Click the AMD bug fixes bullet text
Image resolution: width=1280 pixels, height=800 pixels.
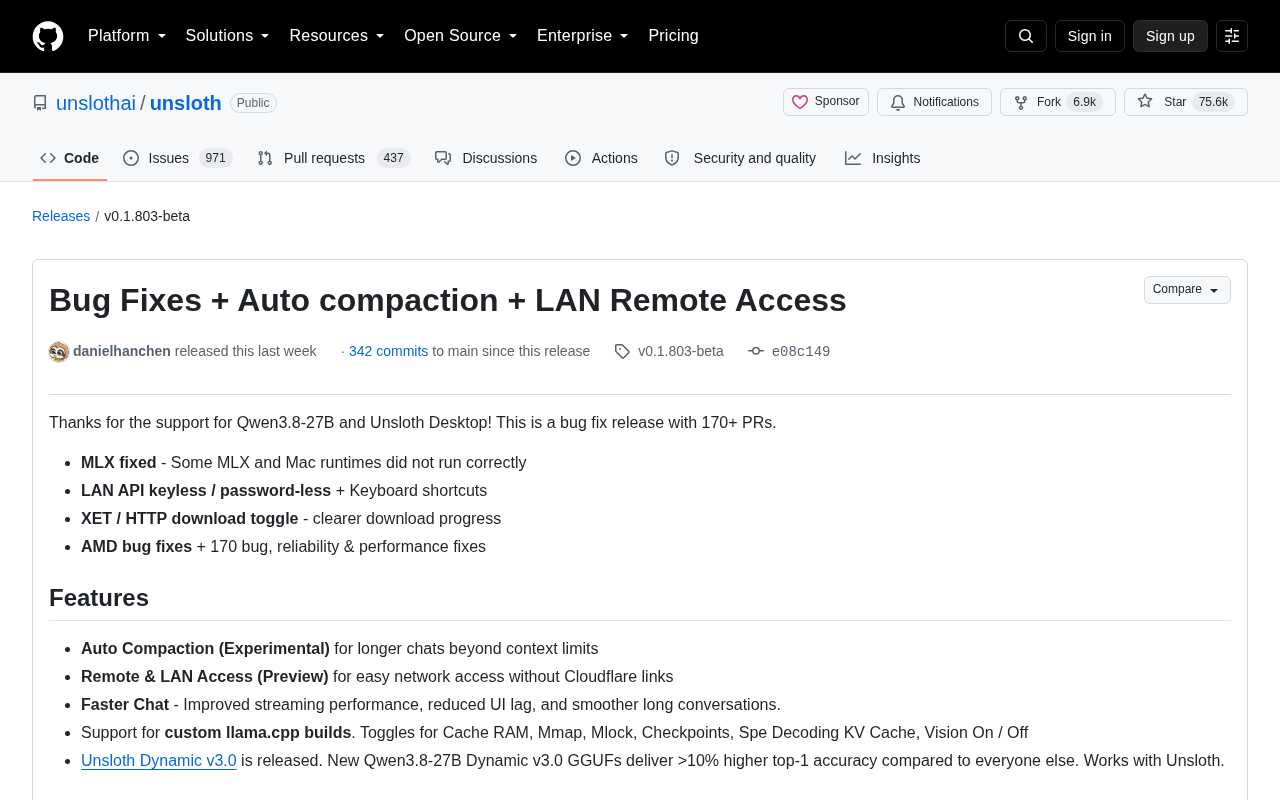[x=136, y=547]
